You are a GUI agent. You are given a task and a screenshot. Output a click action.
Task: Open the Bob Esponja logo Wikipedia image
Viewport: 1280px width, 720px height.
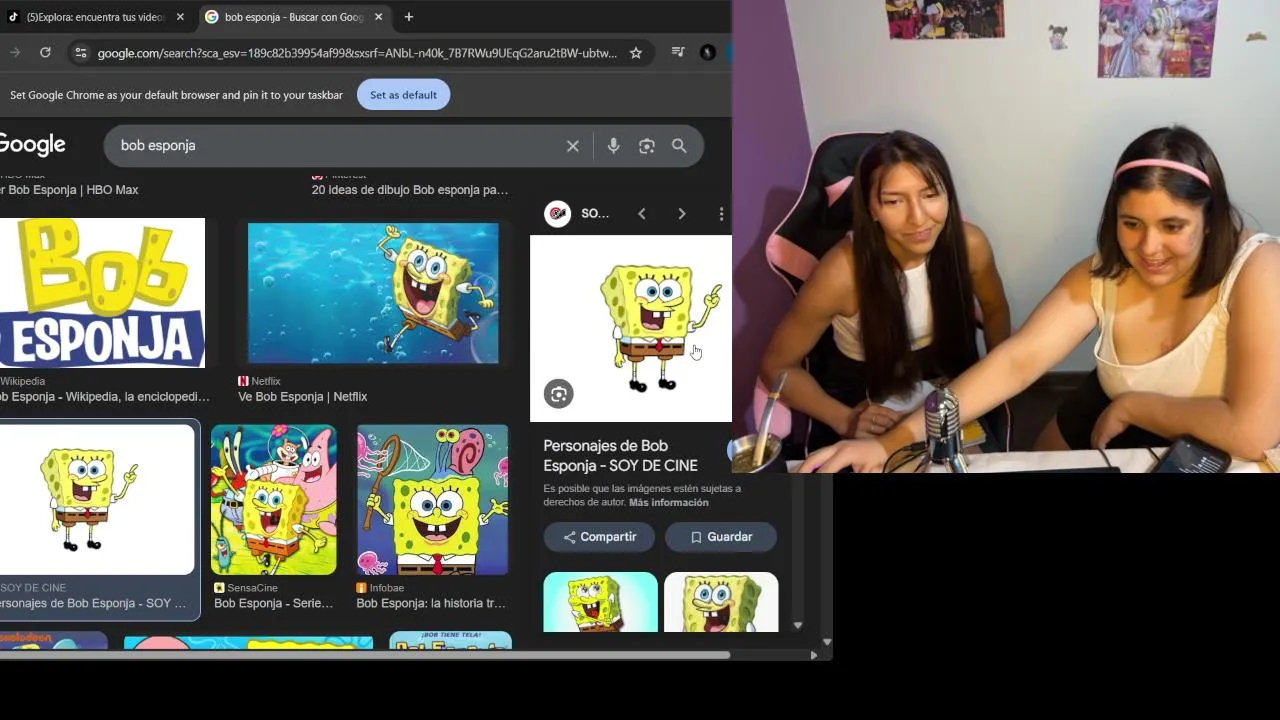[x=102, y=293]
